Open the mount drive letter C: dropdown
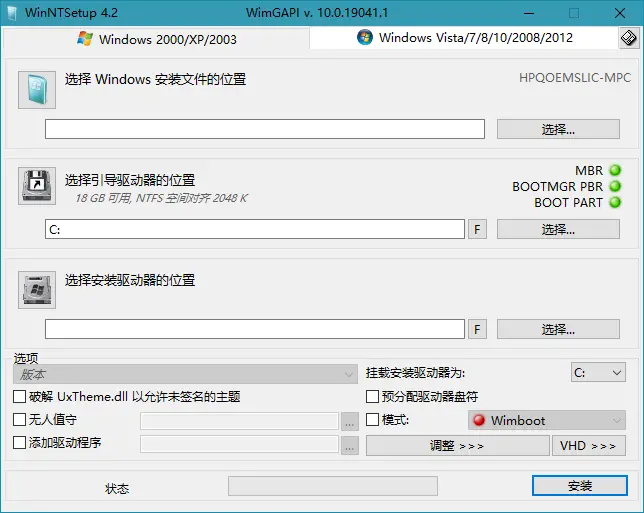The height and width of the screenshot is (513, 644). click(598, 373)
